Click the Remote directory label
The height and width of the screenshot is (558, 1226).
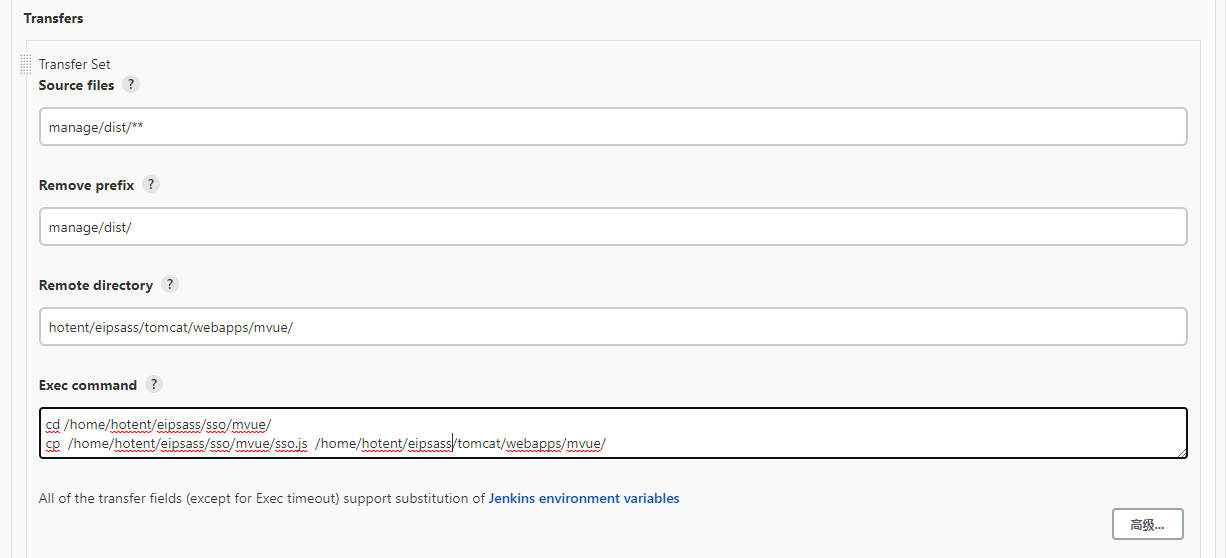95,285
